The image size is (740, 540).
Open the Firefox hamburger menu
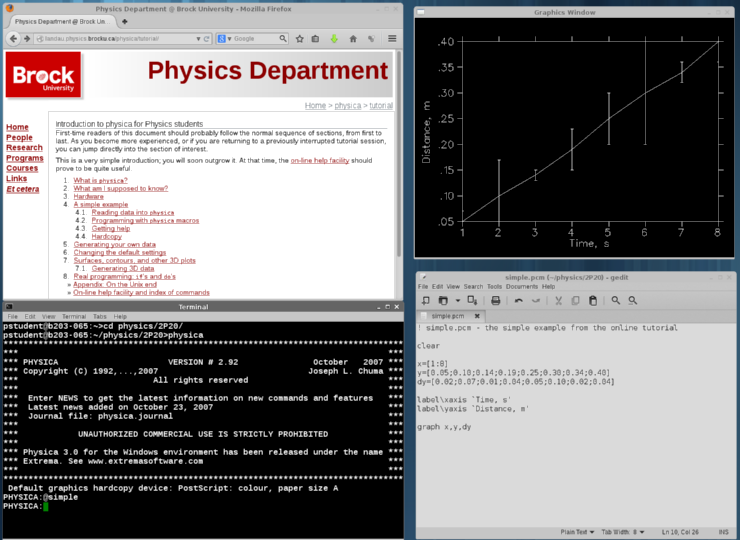coord(390,39)
